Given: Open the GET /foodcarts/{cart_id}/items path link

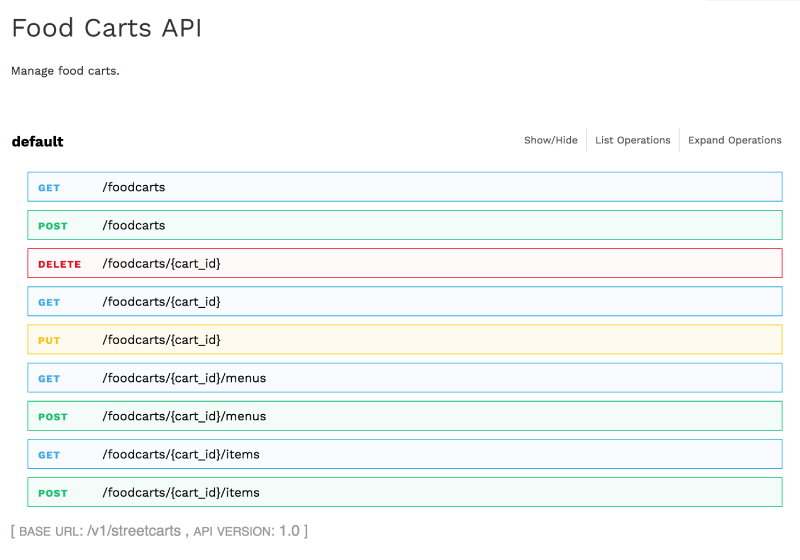Looking at the screenshot, I should pos(181,454).
